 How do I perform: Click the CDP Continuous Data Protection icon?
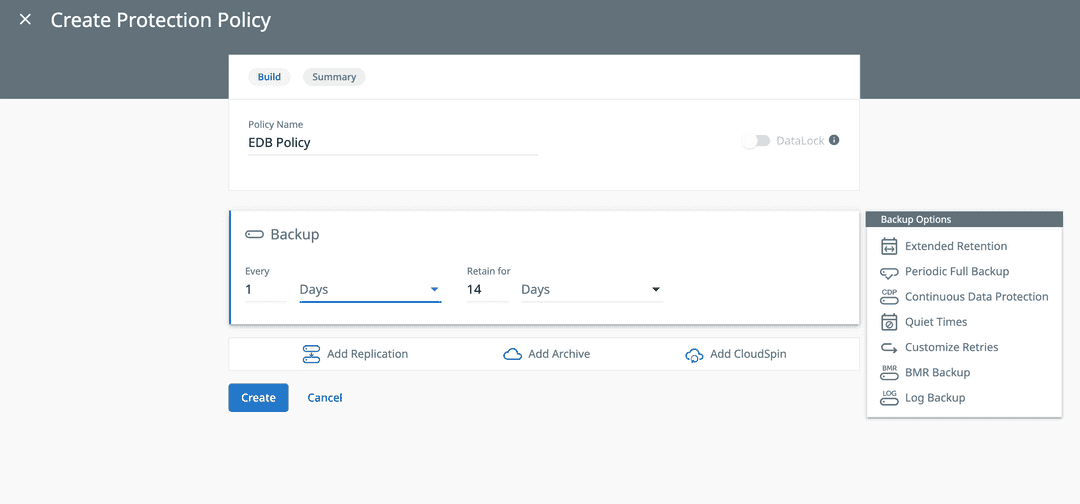[889, 297]
